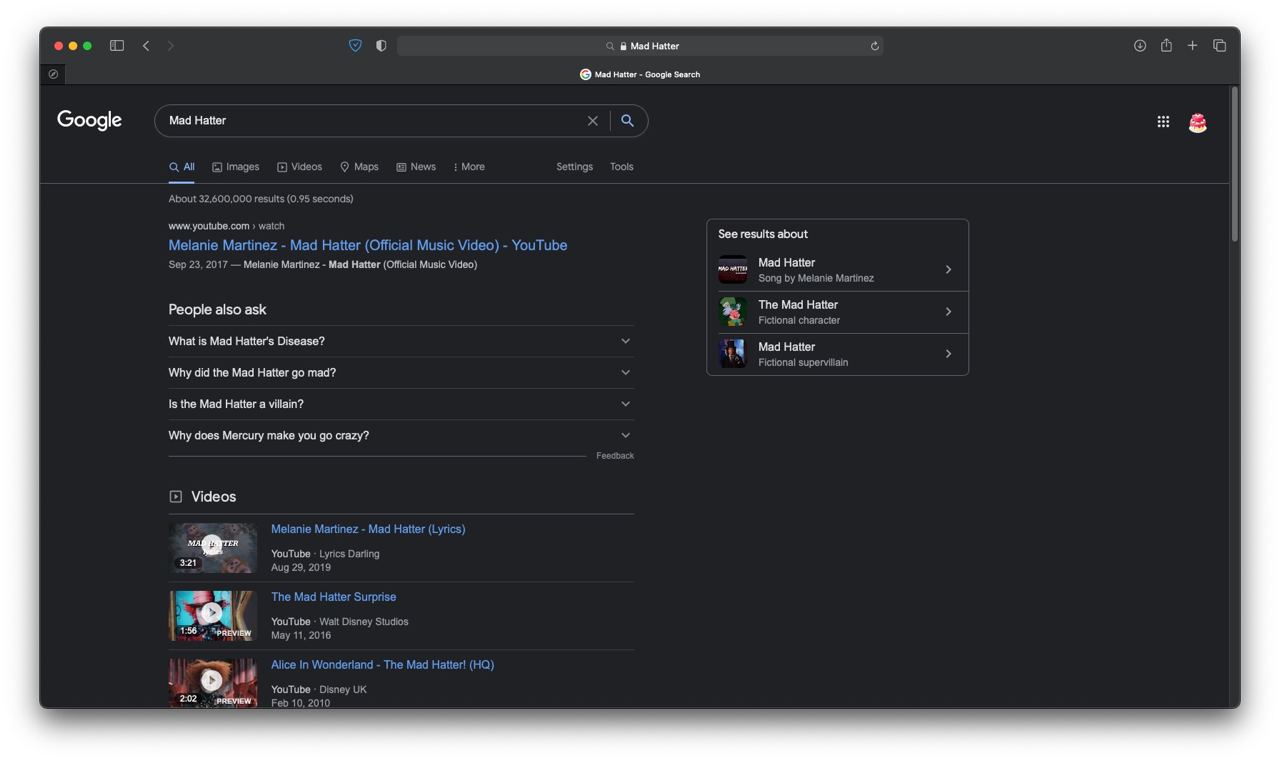Open the Settings dropdown
Image resolution: width=1280 pixels, height=761 pixels.
coord(575,167)
